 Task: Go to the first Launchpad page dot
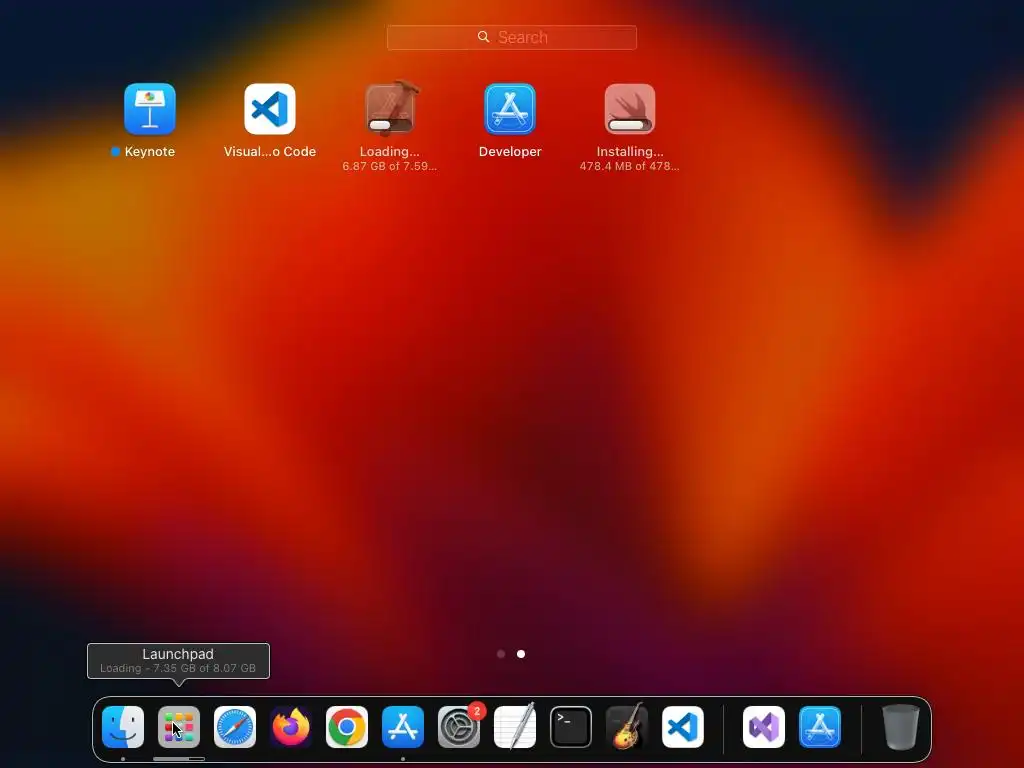pos(501,654)
